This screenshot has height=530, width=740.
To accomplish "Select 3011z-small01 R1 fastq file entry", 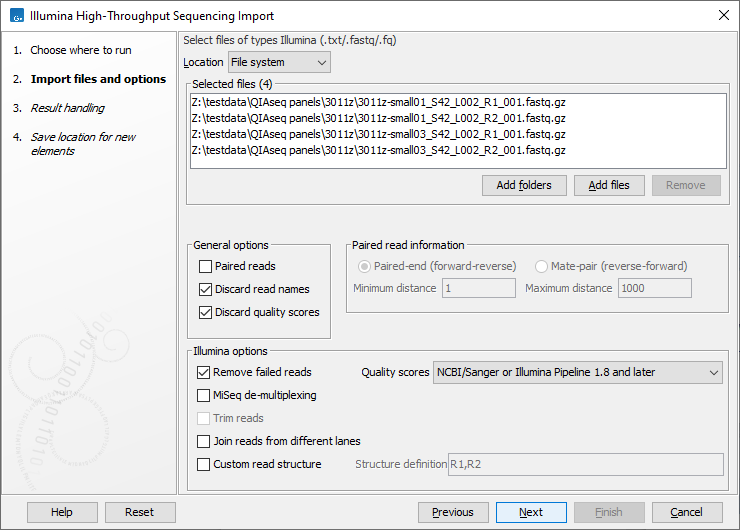I will pyautogui.click(x=380, y=102).
